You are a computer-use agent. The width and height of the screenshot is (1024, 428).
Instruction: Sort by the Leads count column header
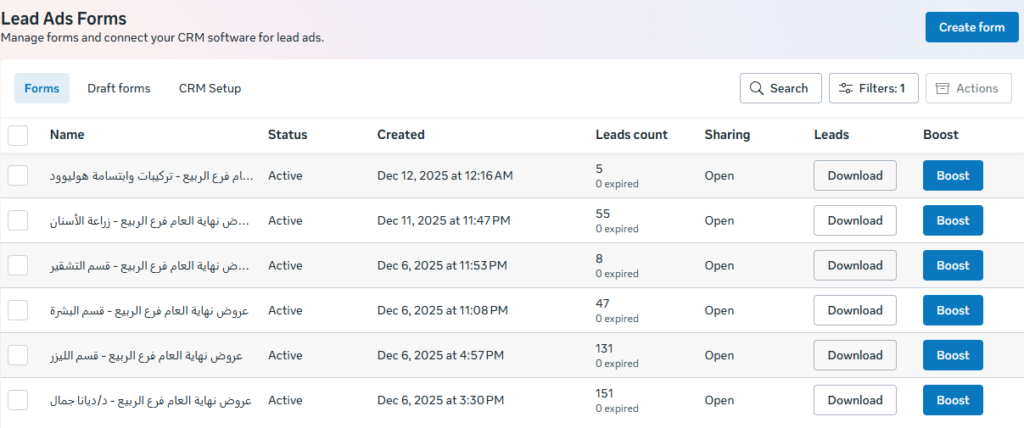[x=631, y=134]
